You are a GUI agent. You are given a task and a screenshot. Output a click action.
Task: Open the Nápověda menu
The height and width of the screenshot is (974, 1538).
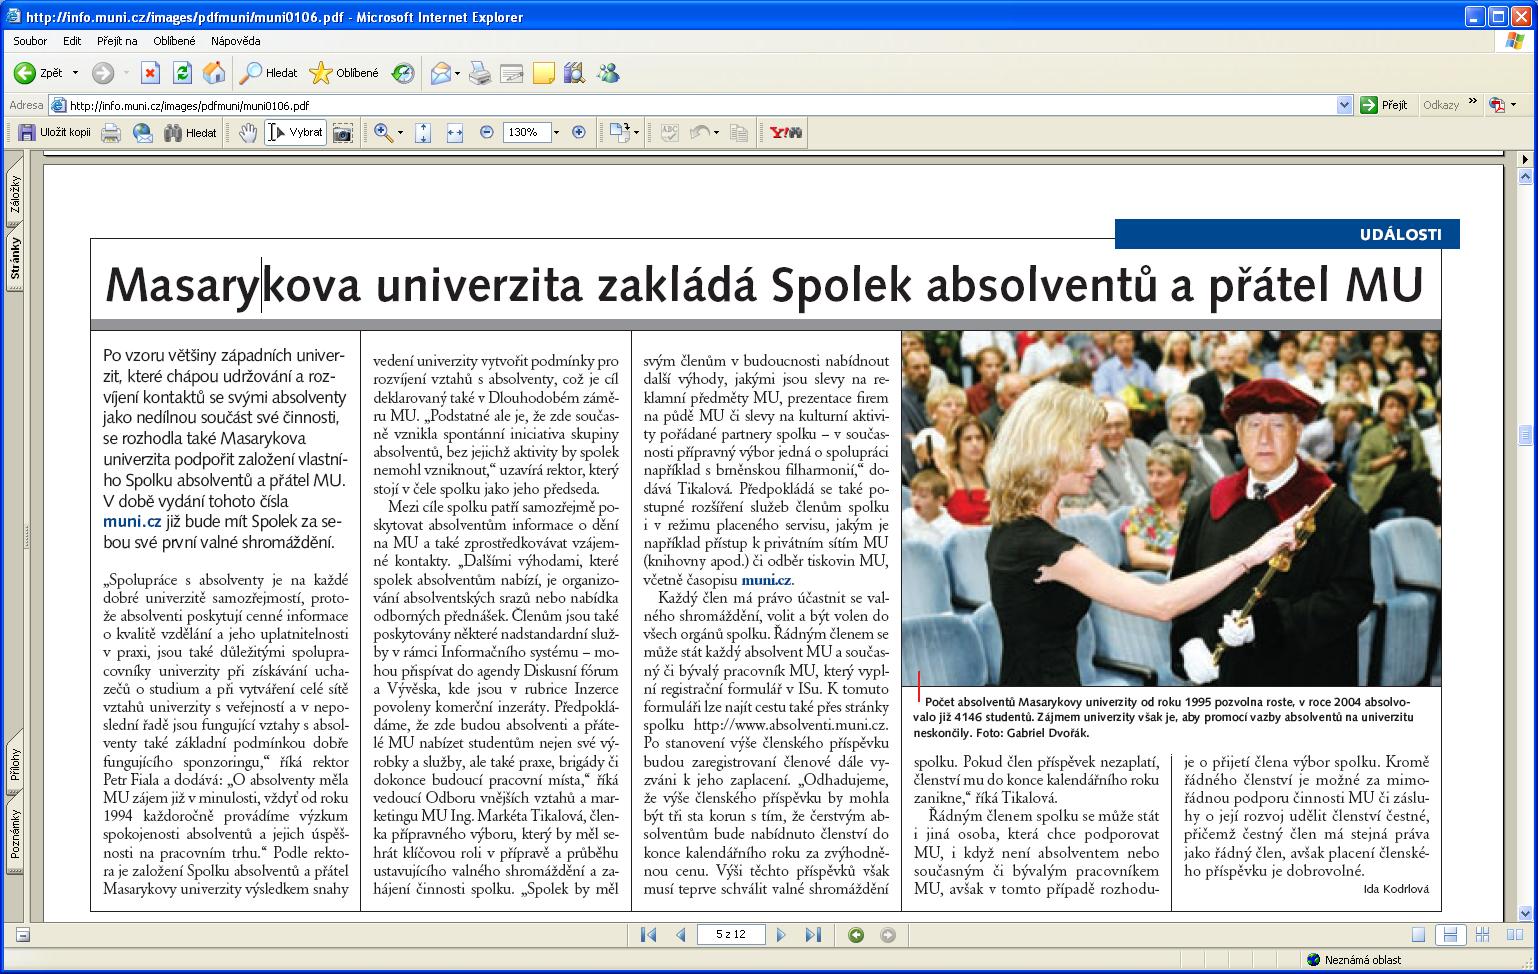pyautogui.click(x=236, y=41)
